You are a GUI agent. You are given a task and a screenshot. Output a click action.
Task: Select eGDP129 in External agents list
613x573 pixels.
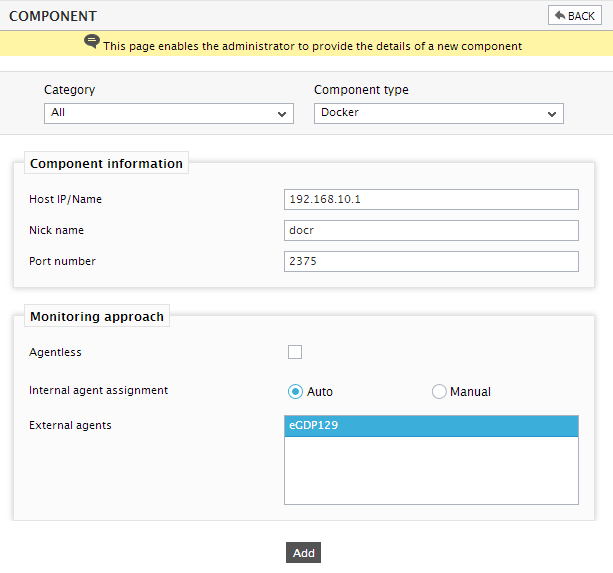click(x=431, y=426)
